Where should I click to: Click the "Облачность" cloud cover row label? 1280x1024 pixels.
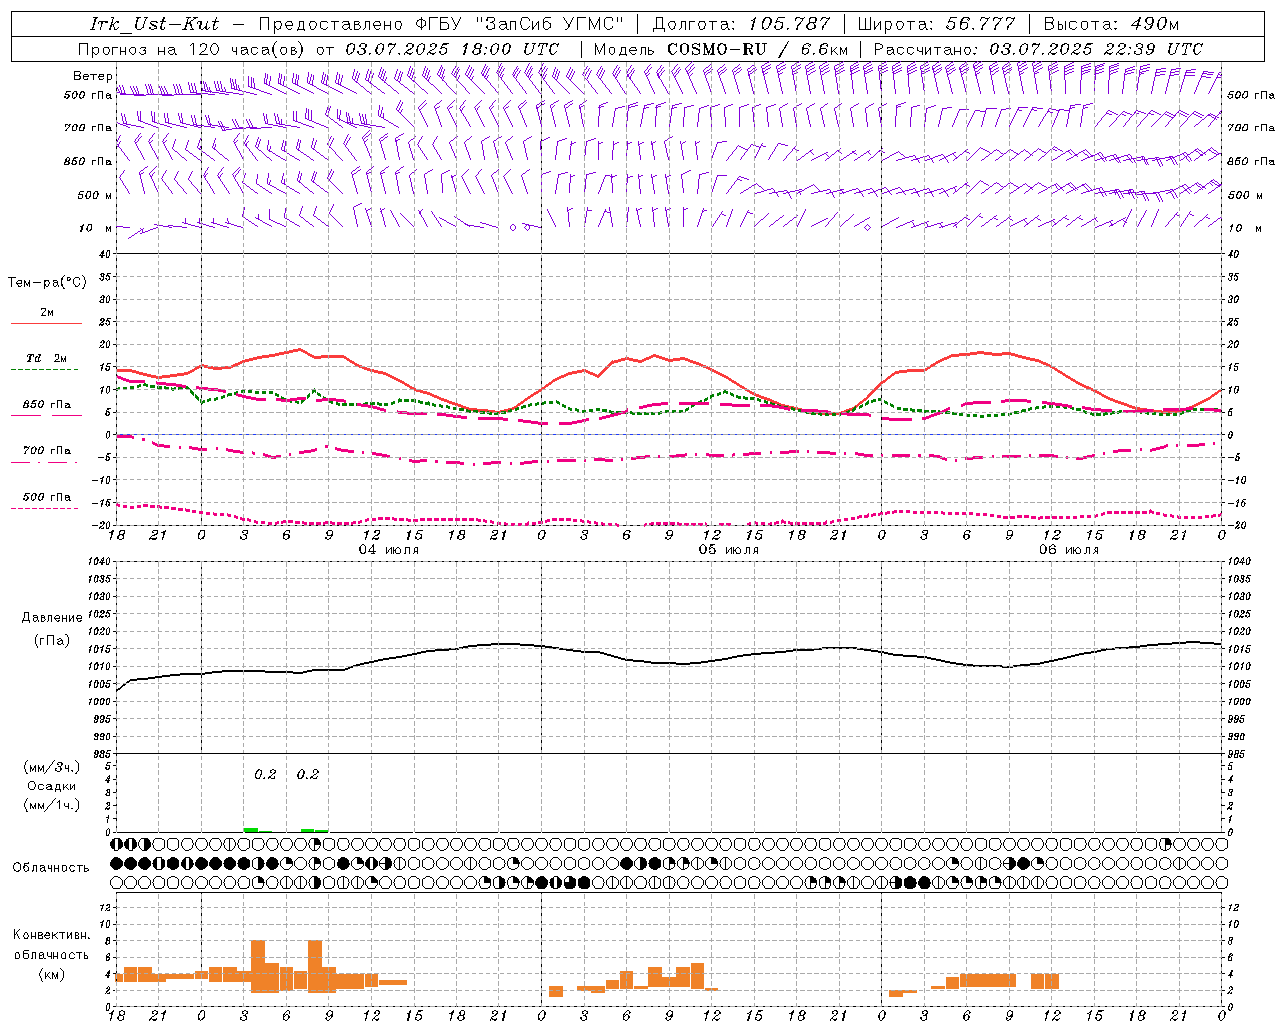[51, 868]
